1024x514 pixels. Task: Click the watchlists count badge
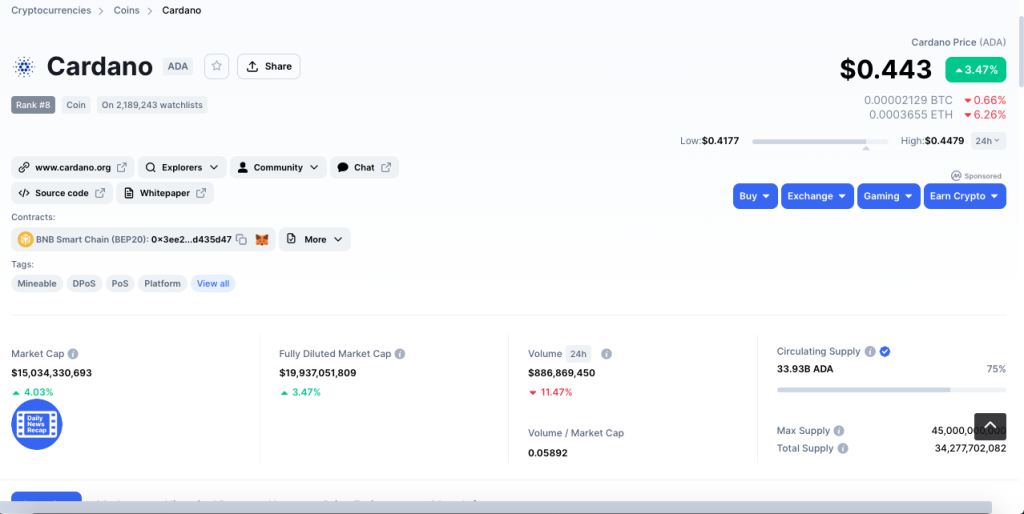[152, 104]
